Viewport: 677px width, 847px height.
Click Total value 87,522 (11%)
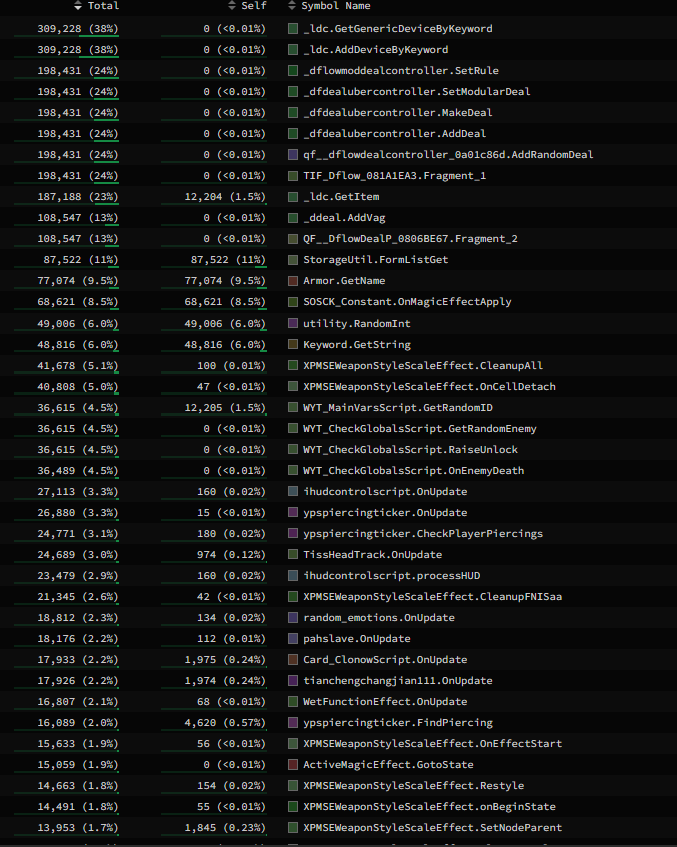[81, 260]
